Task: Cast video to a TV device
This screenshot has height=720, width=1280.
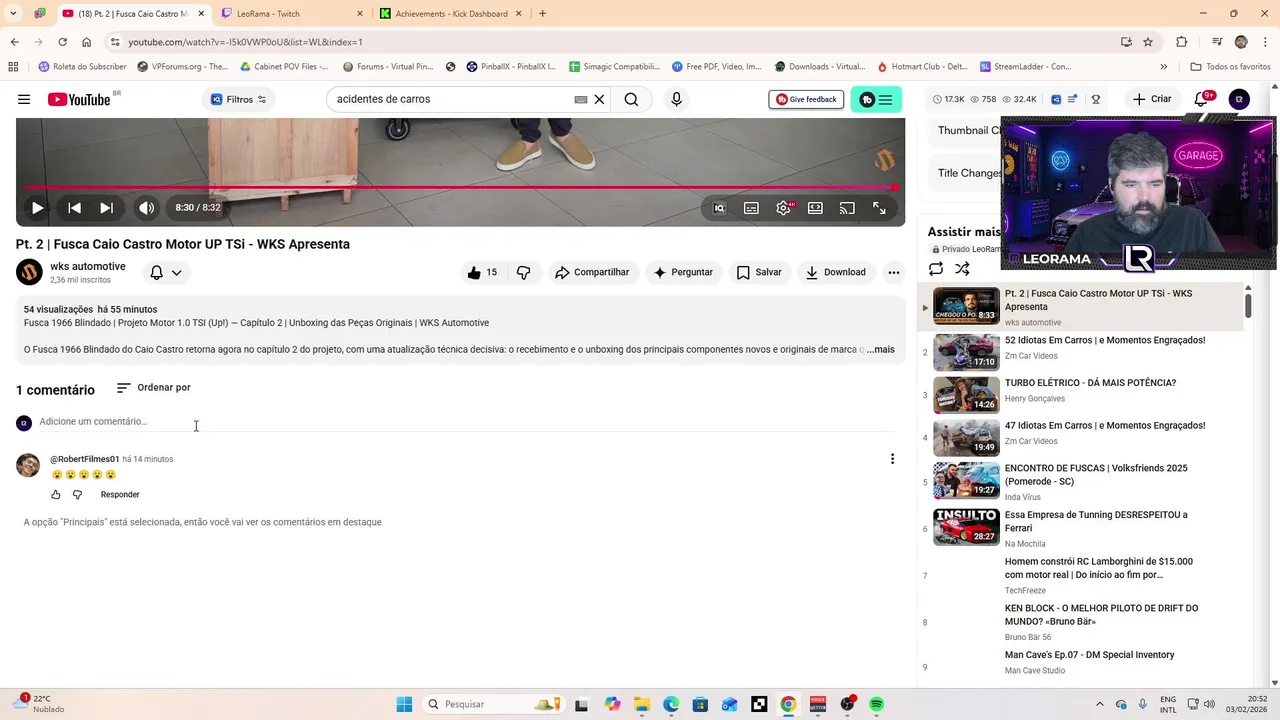Action: click(x=847, y=208)
